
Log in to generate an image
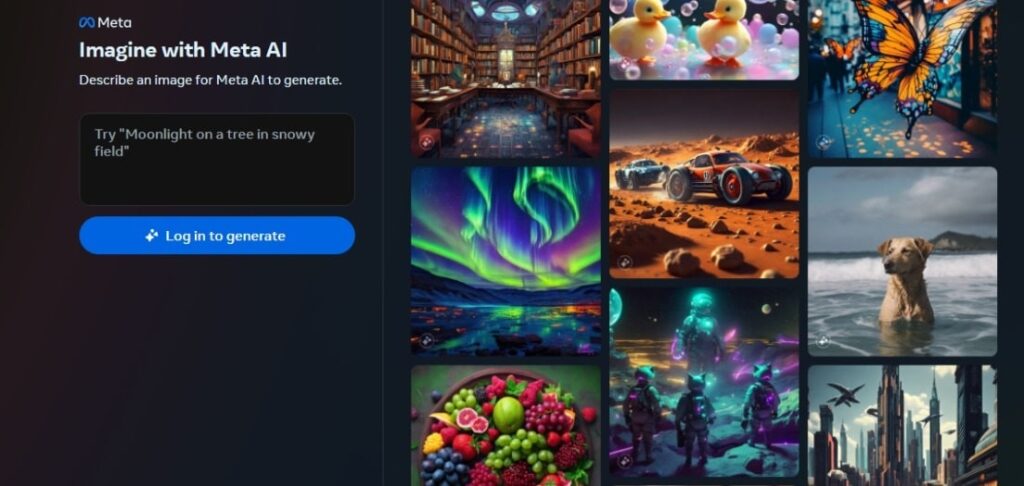click(217, 236)
